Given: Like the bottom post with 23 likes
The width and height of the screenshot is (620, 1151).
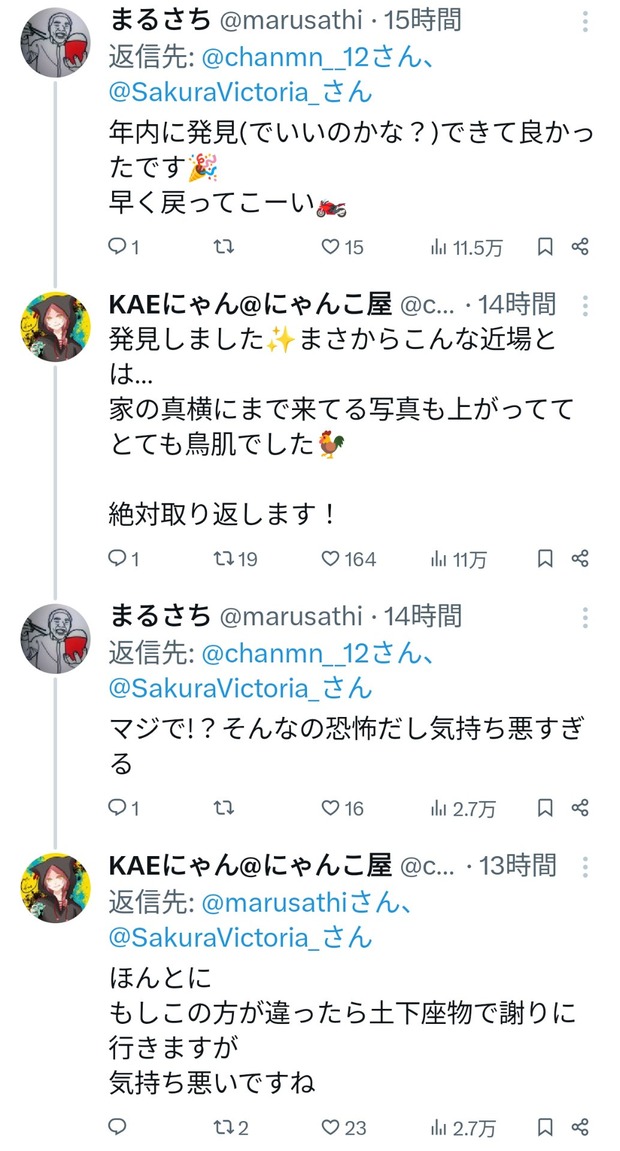Looking at the screenshot, I should [x=343, y=1127].
